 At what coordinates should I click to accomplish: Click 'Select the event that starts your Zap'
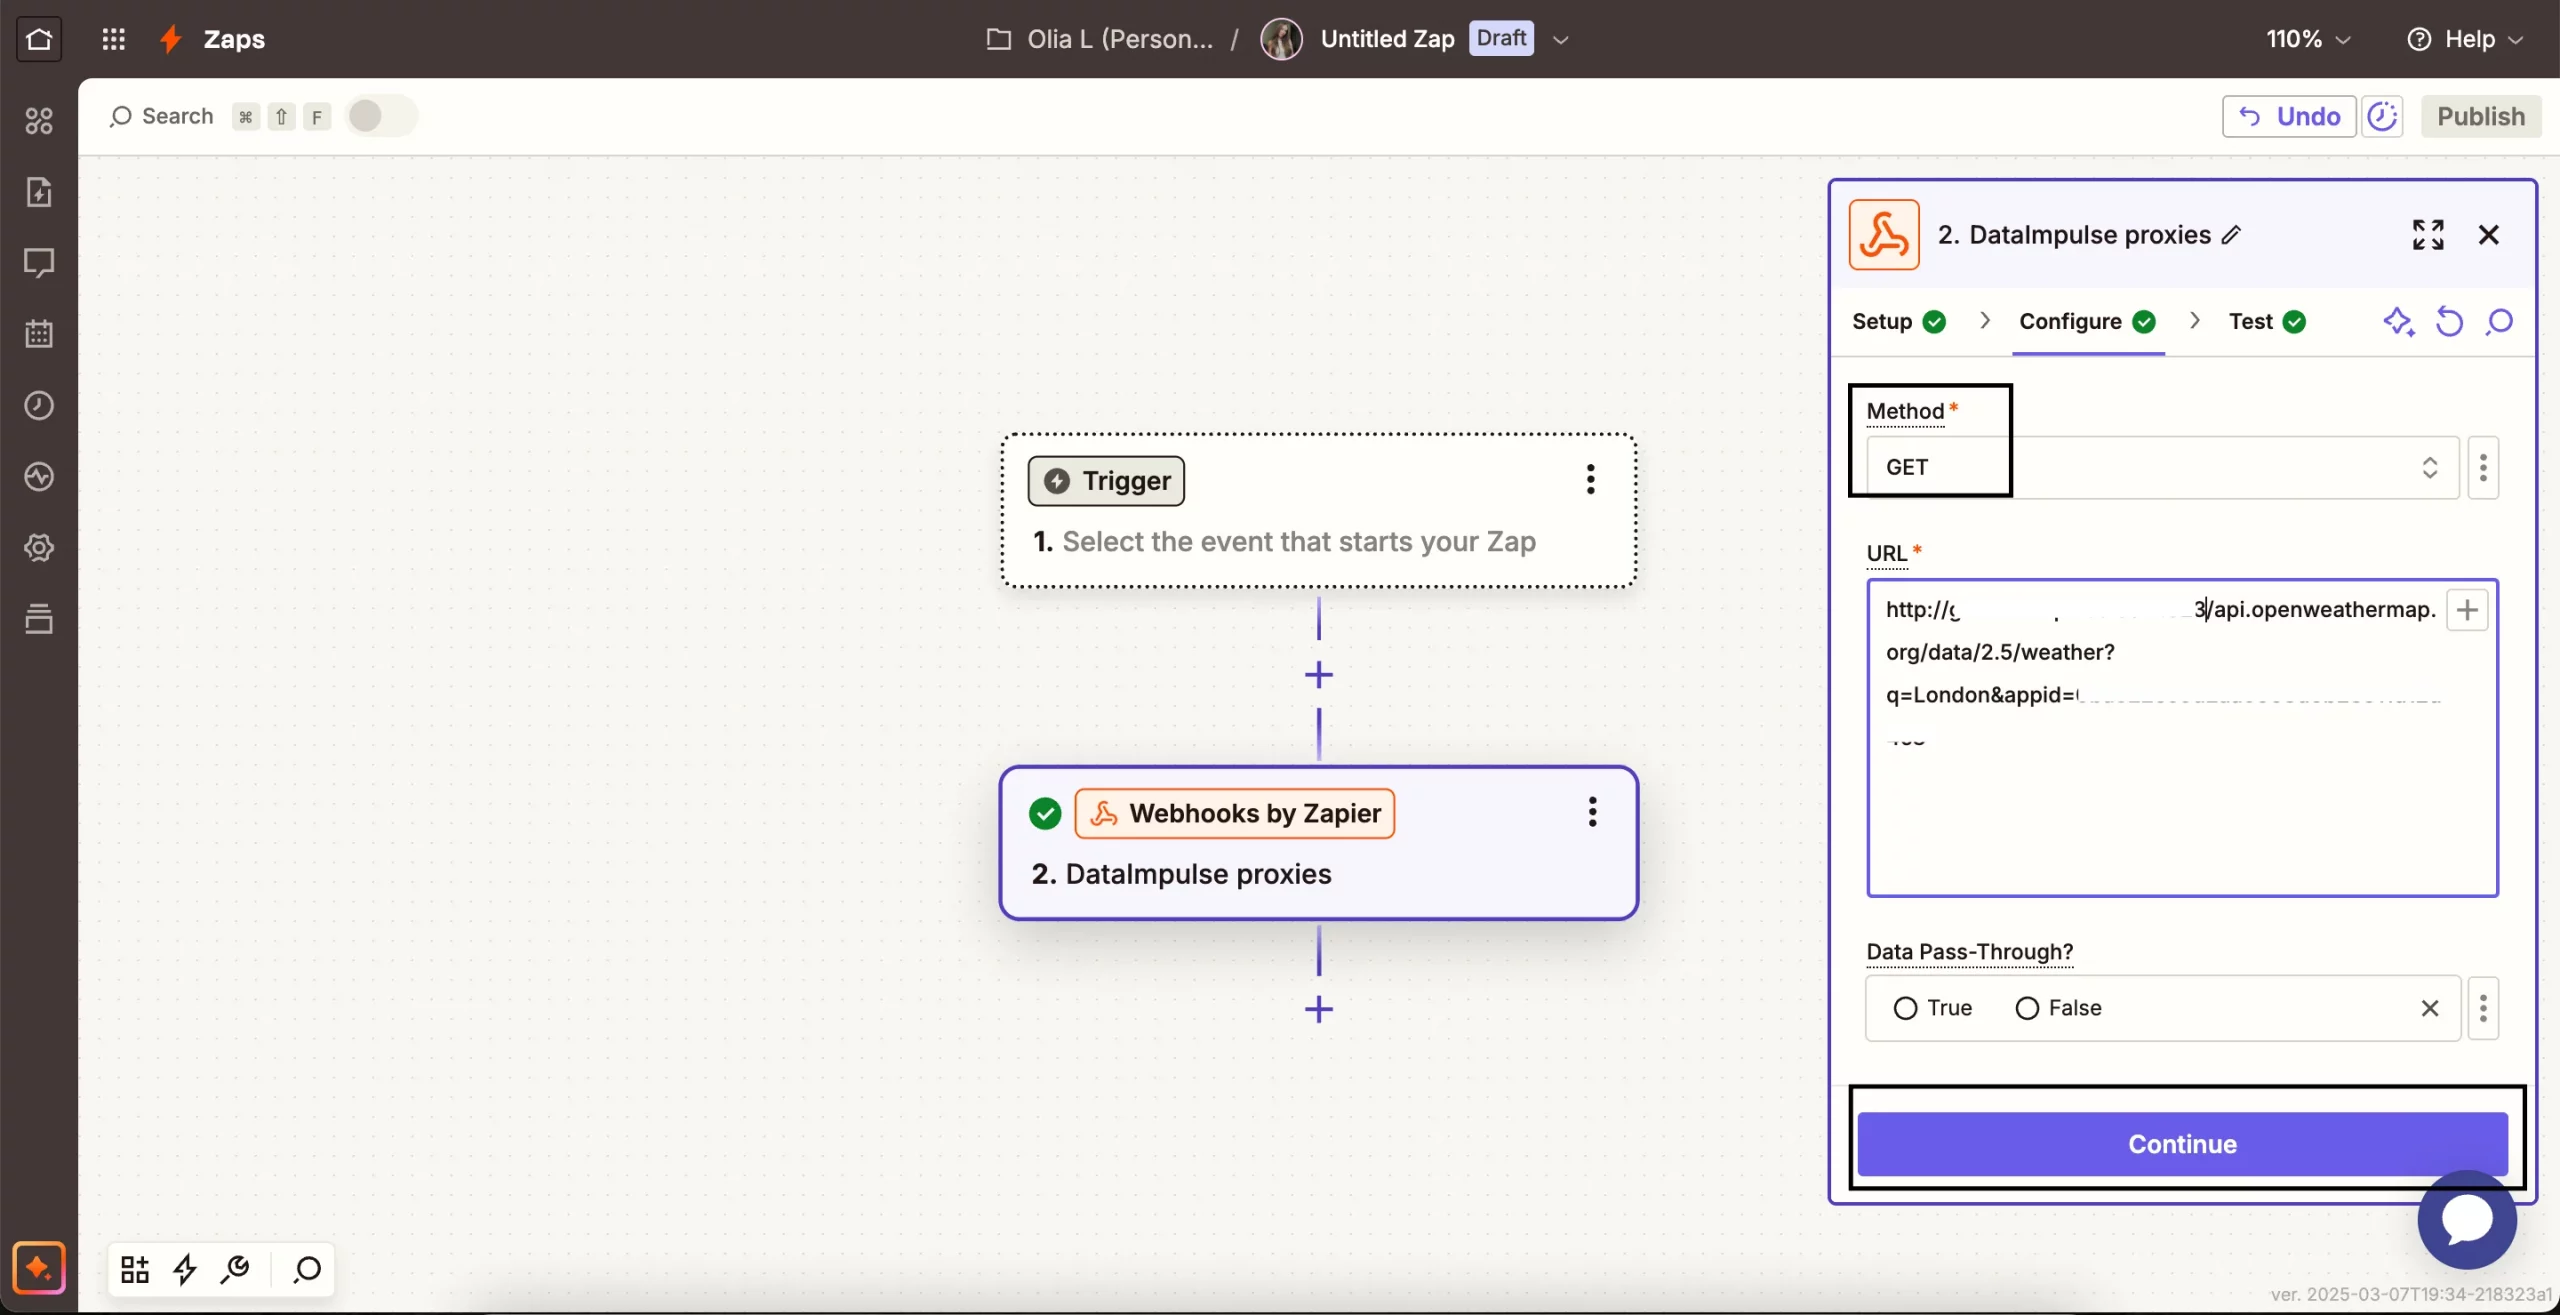pos(1298,542)
